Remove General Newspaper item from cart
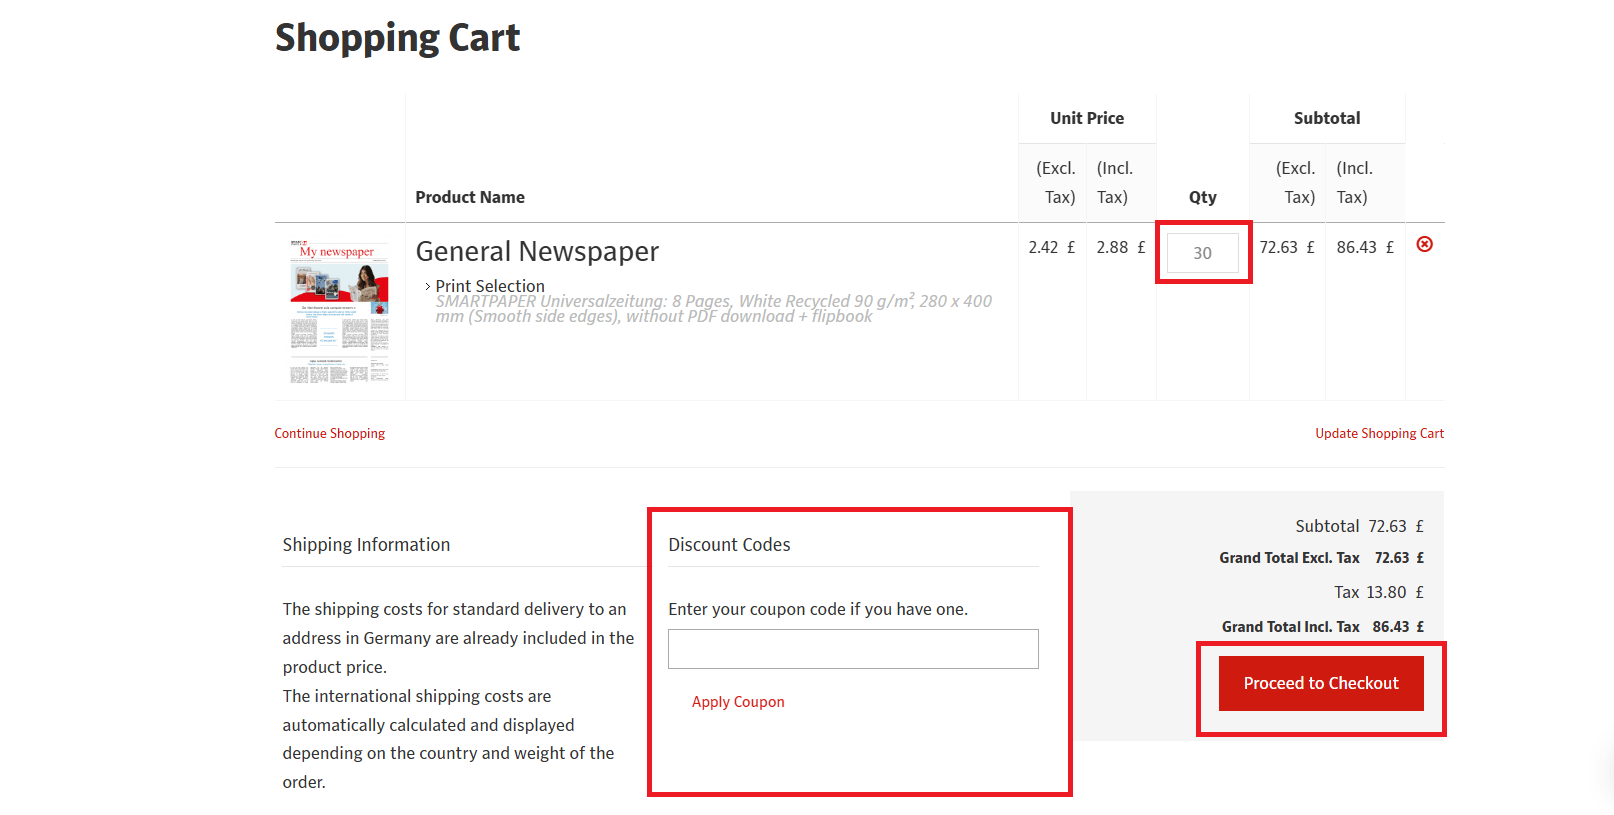 tap(1425, 244)
